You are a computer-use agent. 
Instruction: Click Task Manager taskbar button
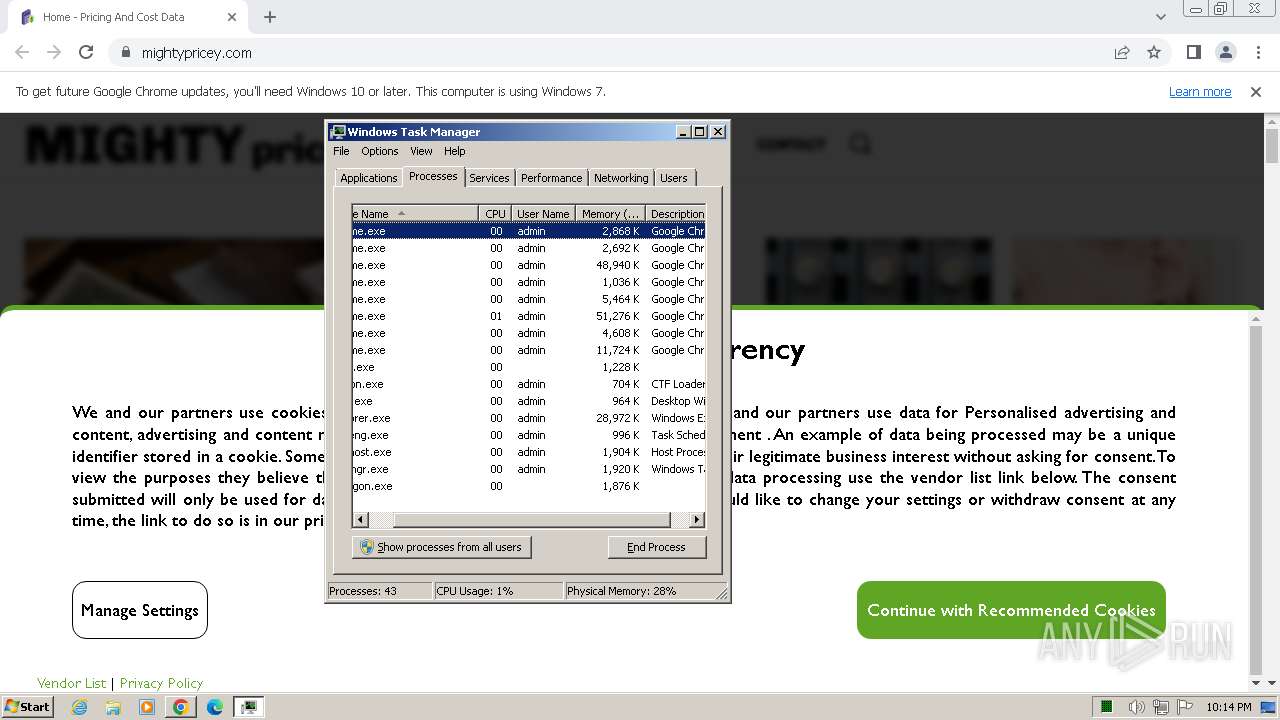coord(249,707)
